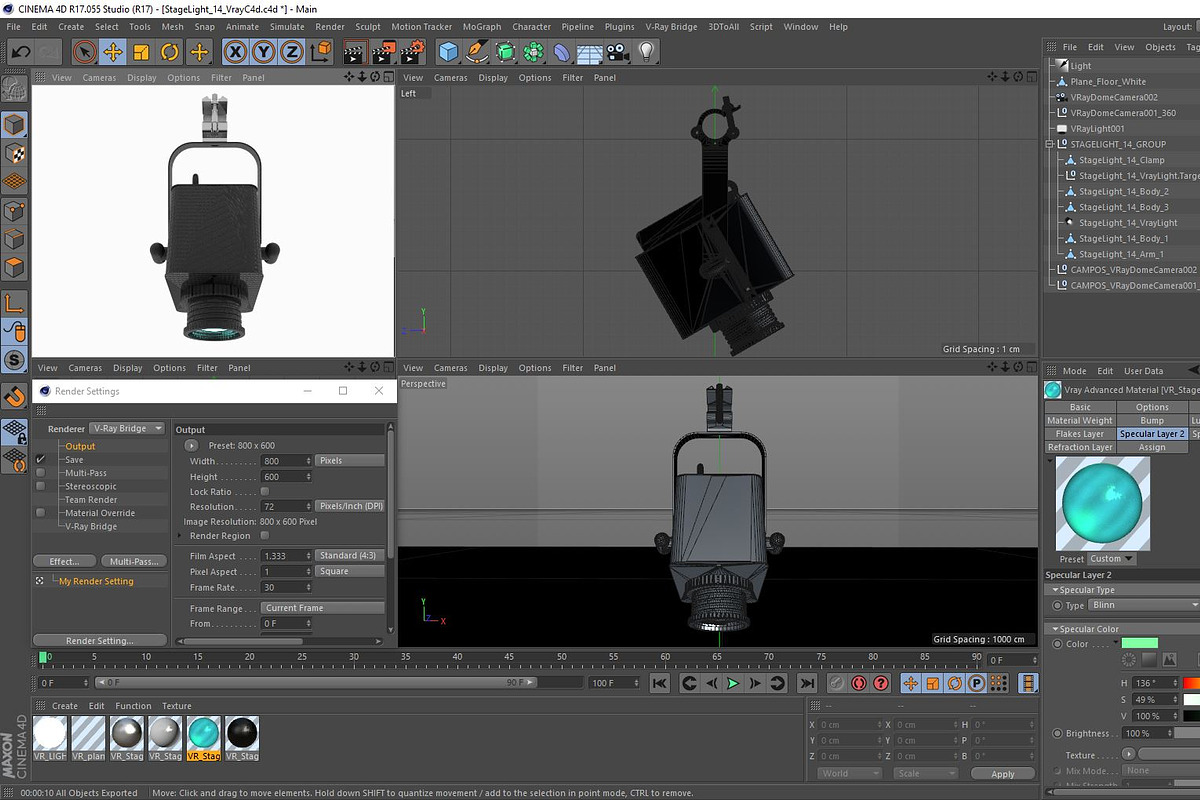The height and width of the screenshot is (800, 1200).
Task: Click the Render Setting... button
Action: 99,640
